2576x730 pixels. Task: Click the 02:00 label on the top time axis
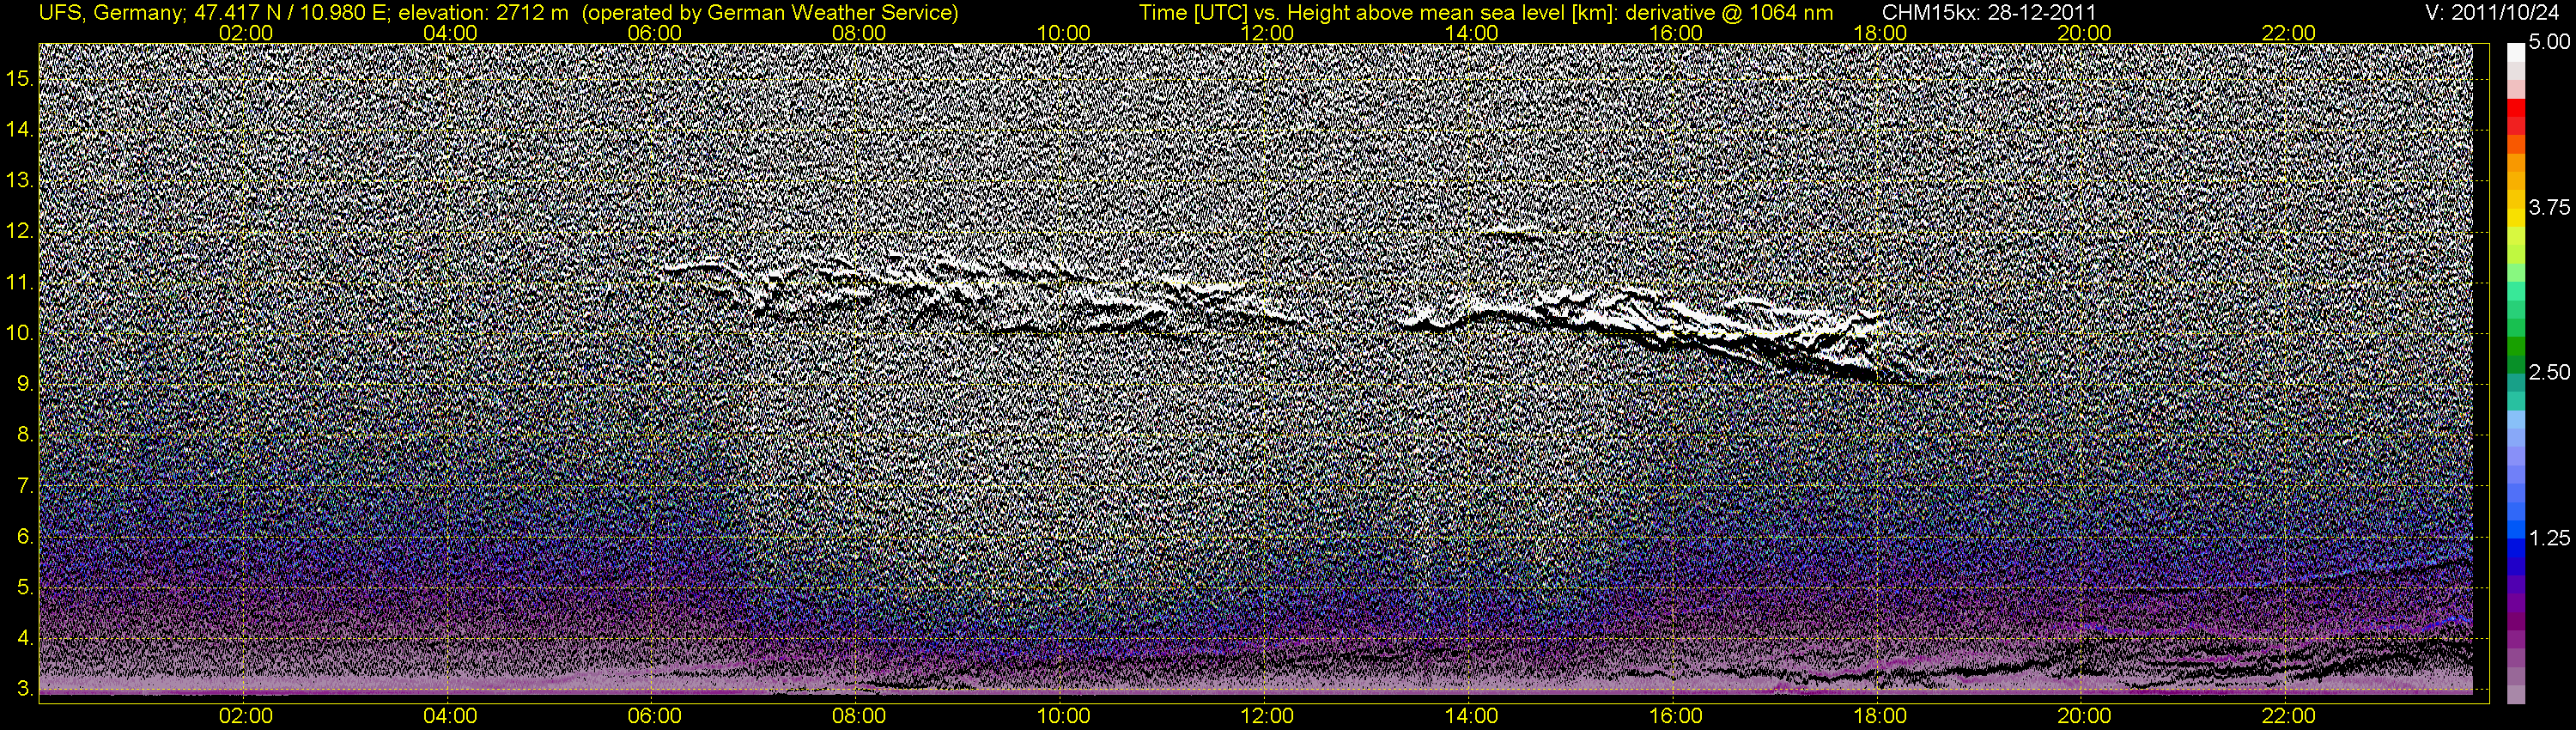point(246,33)
